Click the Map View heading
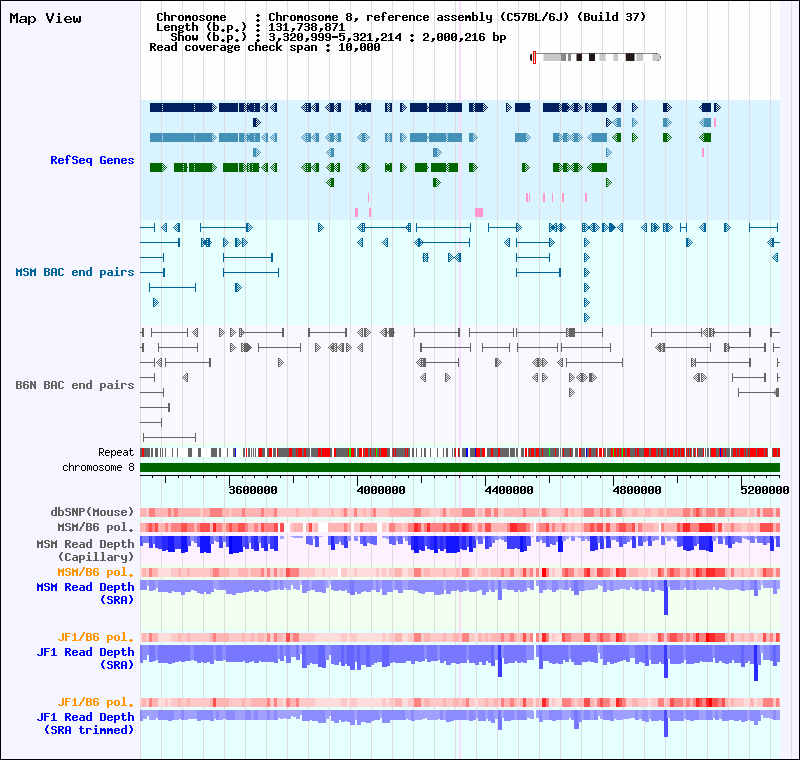 pos(45,19)
